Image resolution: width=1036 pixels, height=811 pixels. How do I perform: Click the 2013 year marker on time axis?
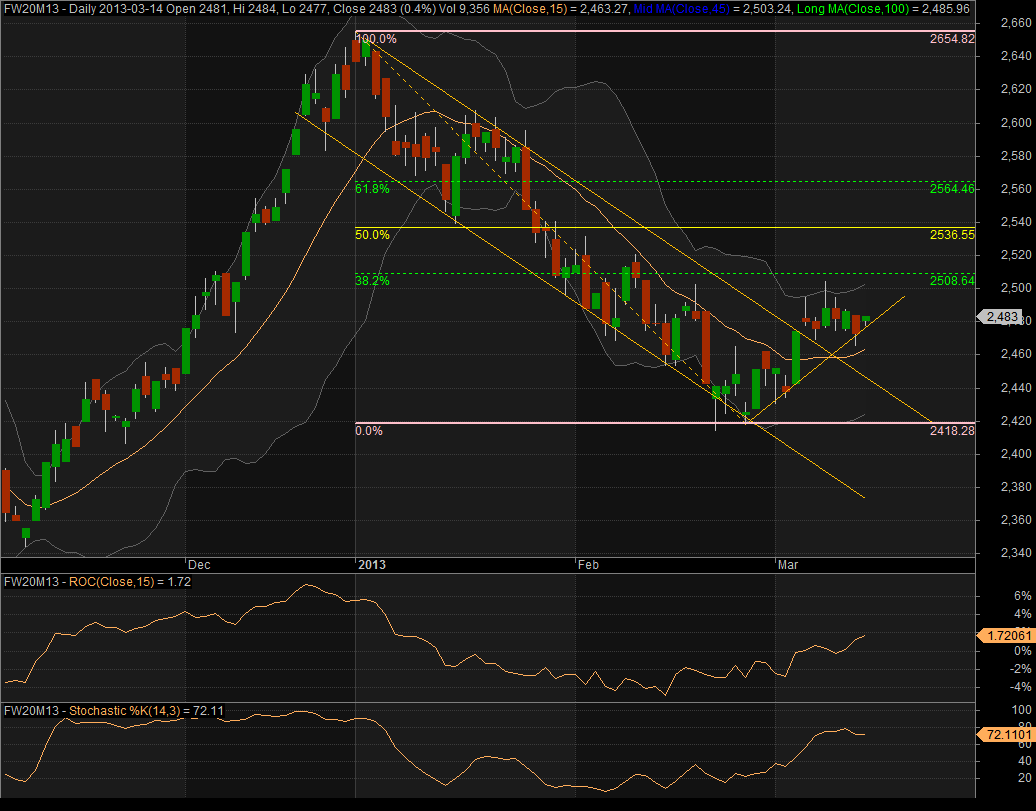pos(373,564)
